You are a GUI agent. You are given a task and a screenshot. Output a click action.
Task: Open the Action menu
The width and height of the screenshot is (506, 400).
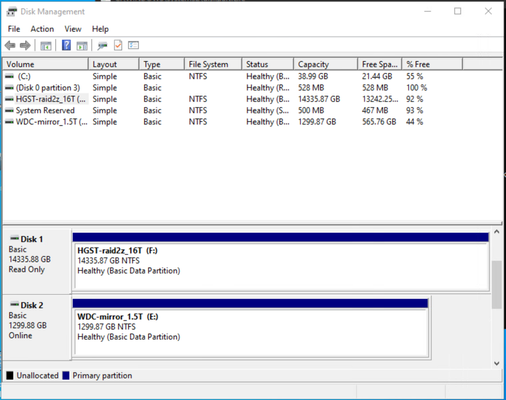pos(42,29)
